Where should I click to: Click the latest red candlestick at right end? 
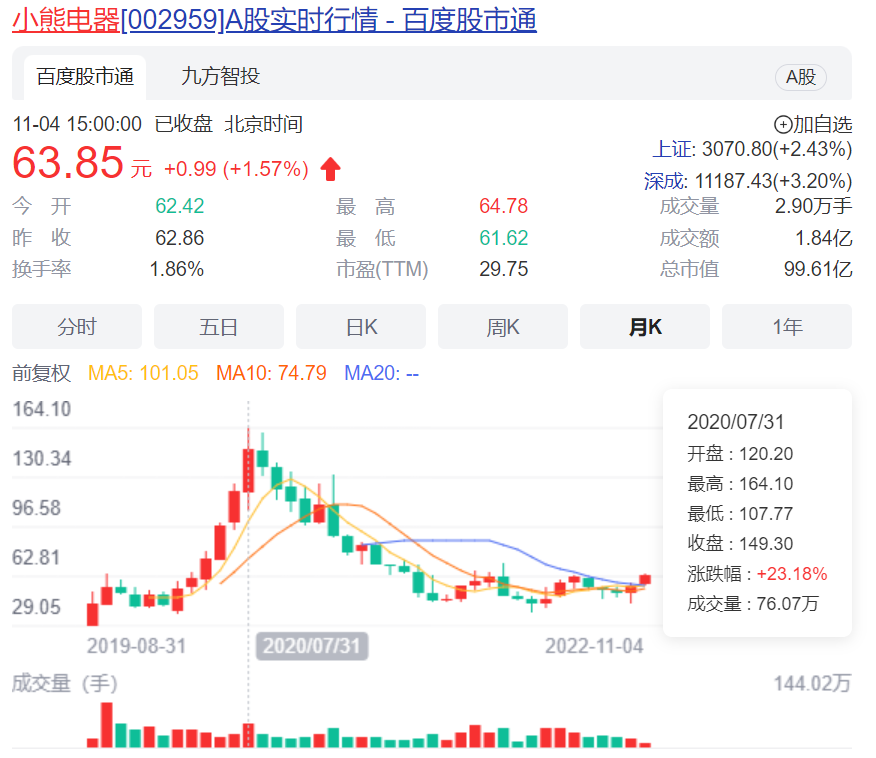click(645, 580)
